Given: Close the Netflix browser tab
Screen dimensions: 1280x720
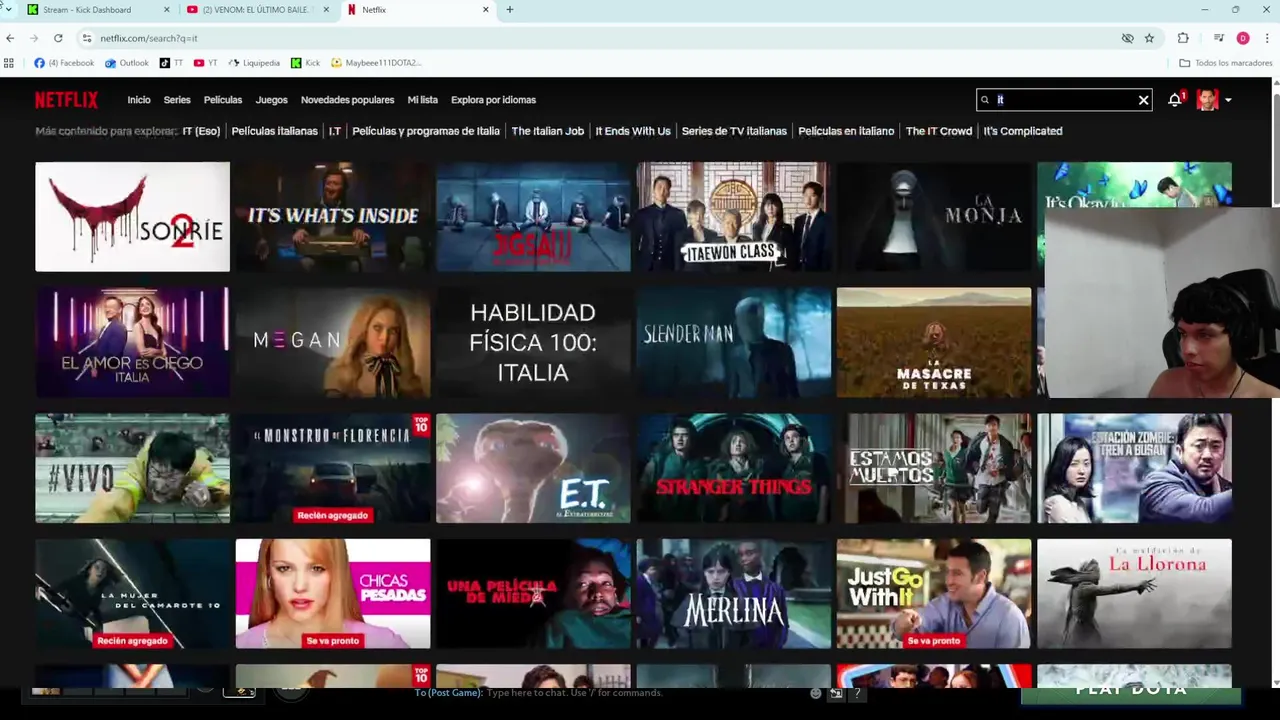Looking at the screenshot, I should coord(486,10).
